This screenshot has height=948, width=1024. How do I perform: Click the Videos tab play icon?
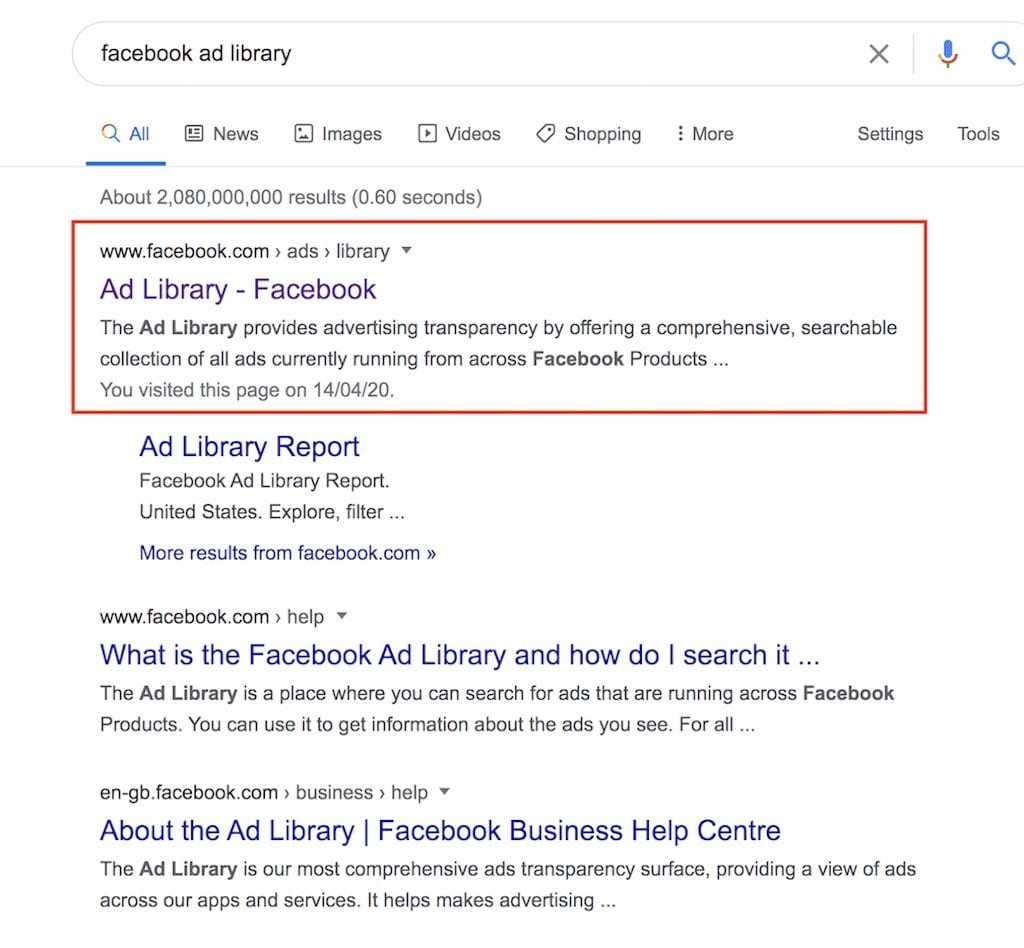(x=427, y=133)
